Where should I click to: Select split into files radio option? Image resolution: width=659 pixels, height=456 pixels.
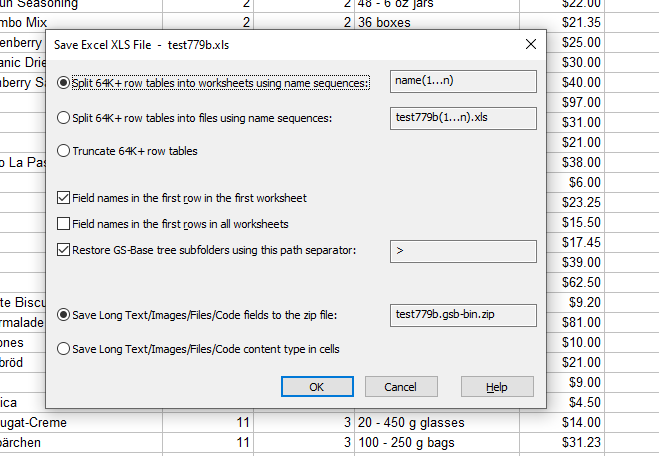tap(65, 119)
